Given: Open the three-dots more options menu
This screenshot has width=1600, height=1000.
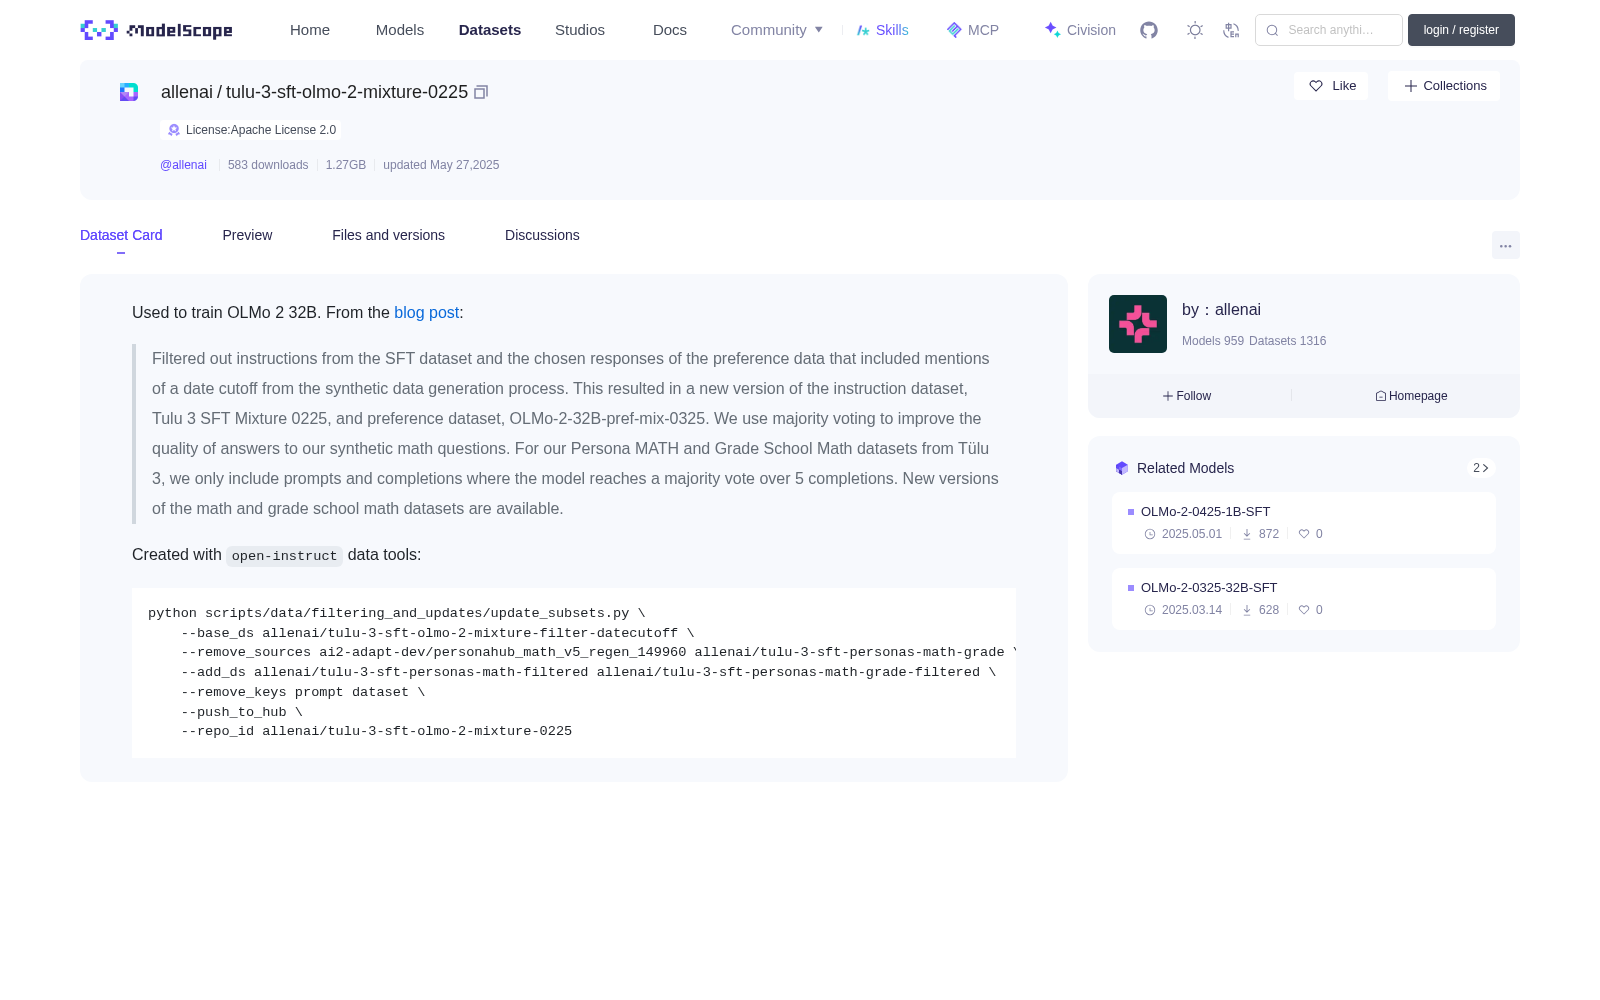Looking at the screenshot, I should click(x=1506, y=245).
